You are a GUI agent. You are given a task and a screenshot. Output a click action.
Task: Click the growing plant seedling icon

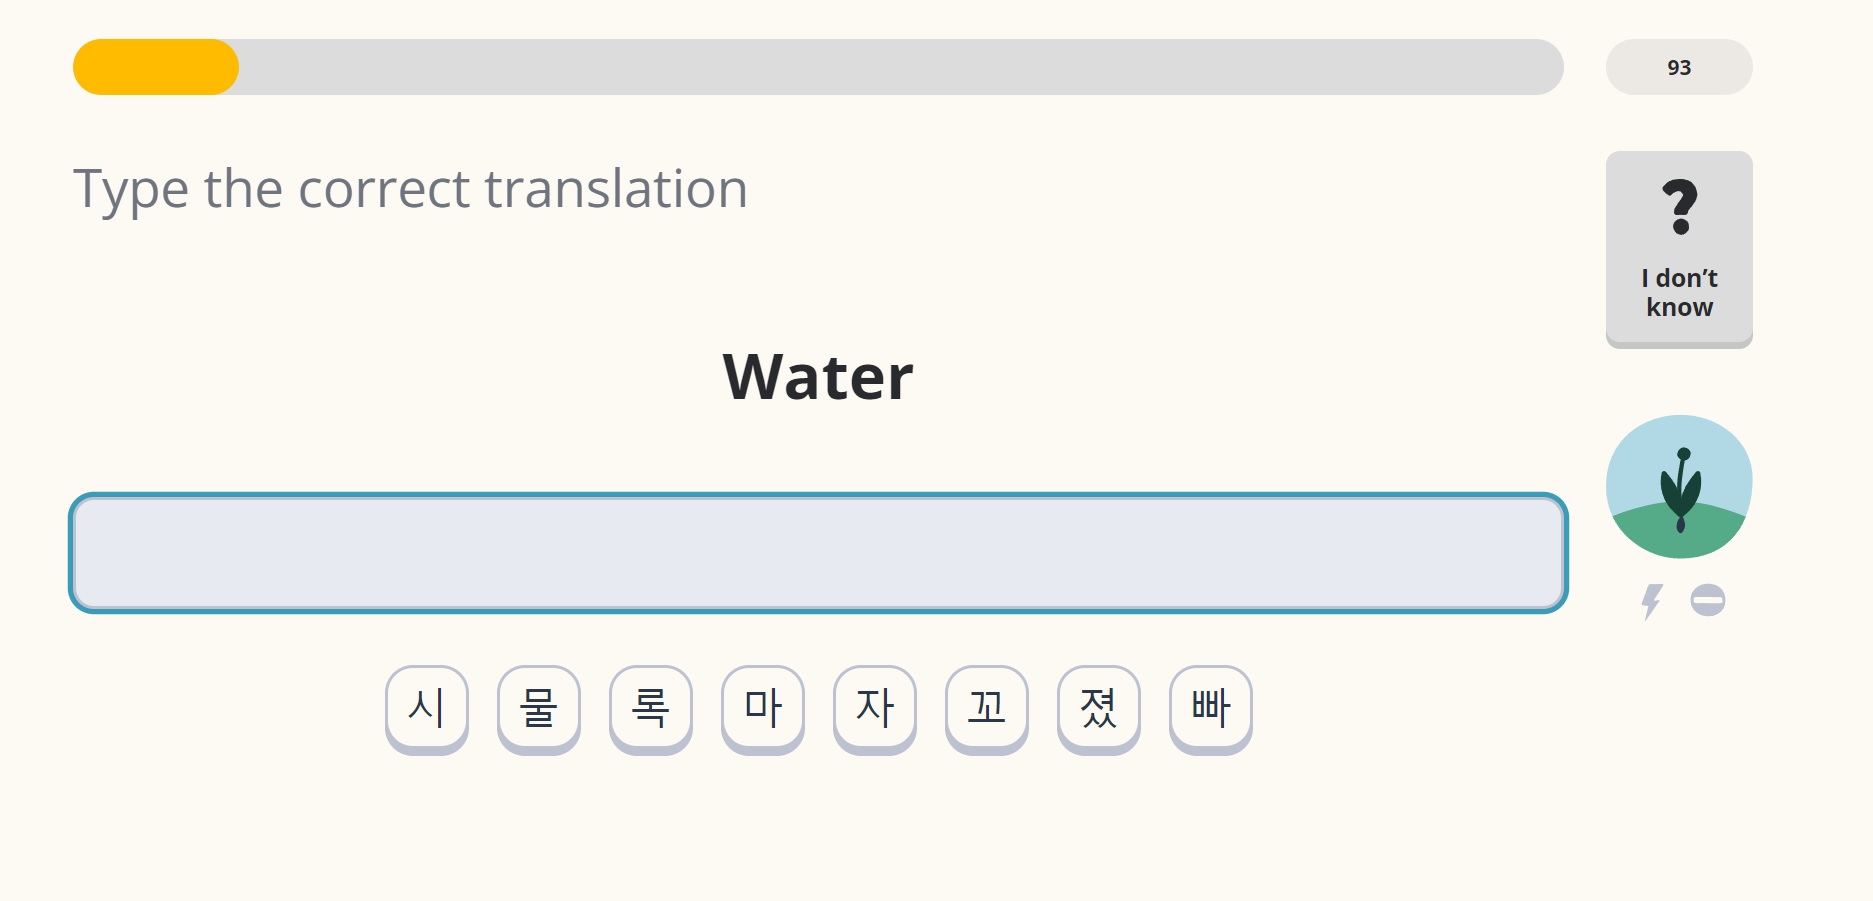click(x=1679, y=487)
